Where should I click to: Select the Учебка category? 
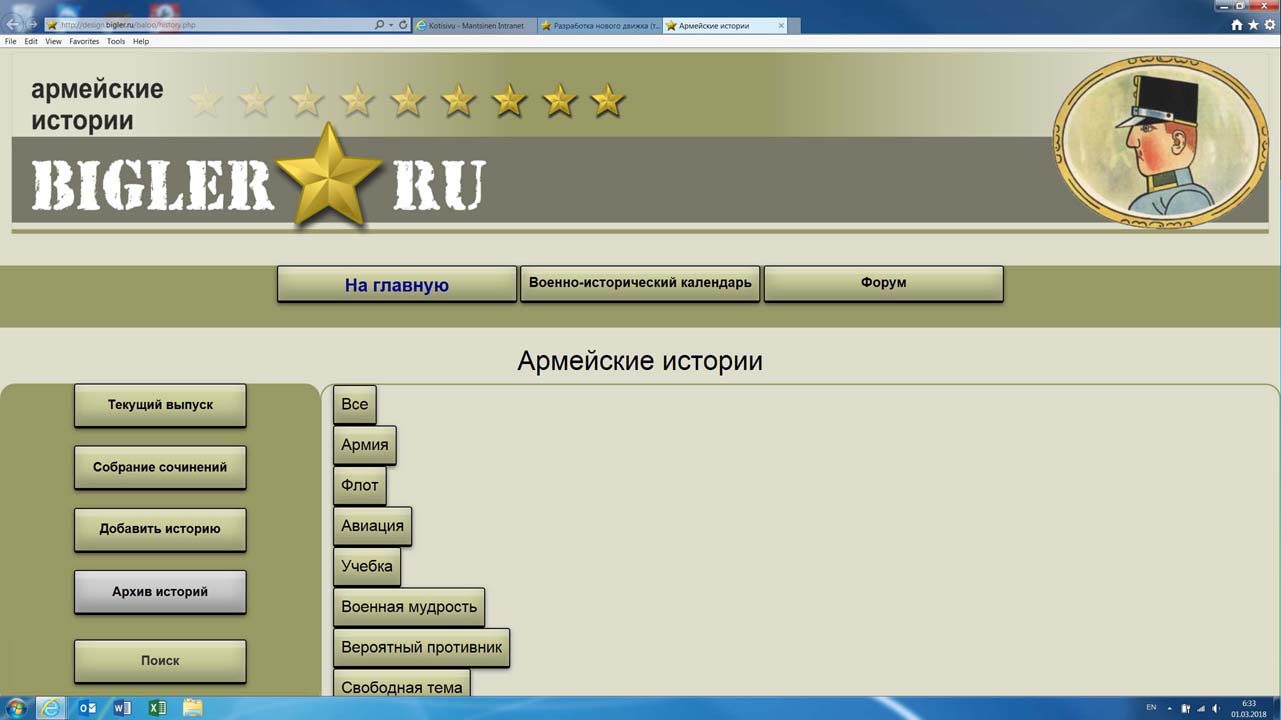366,566
